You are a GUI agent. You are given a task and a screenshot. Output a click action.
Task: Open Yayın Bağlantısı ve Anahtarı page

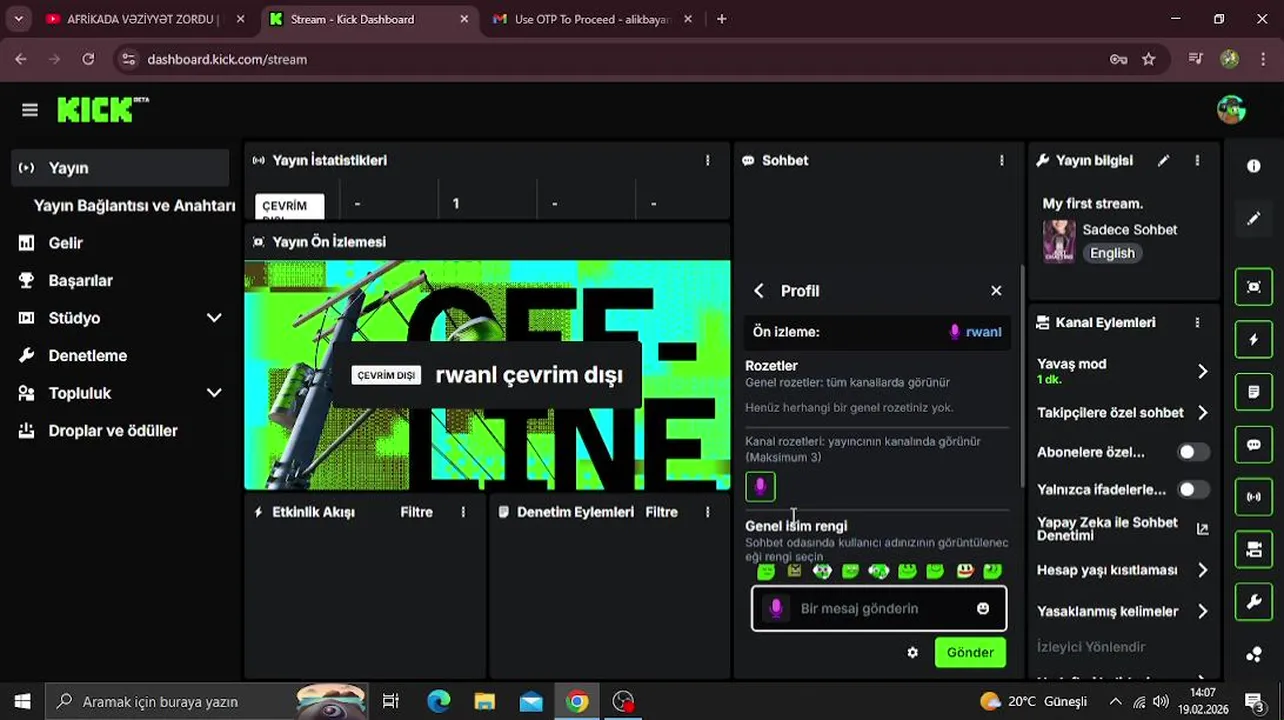click(x=135, y=206)
